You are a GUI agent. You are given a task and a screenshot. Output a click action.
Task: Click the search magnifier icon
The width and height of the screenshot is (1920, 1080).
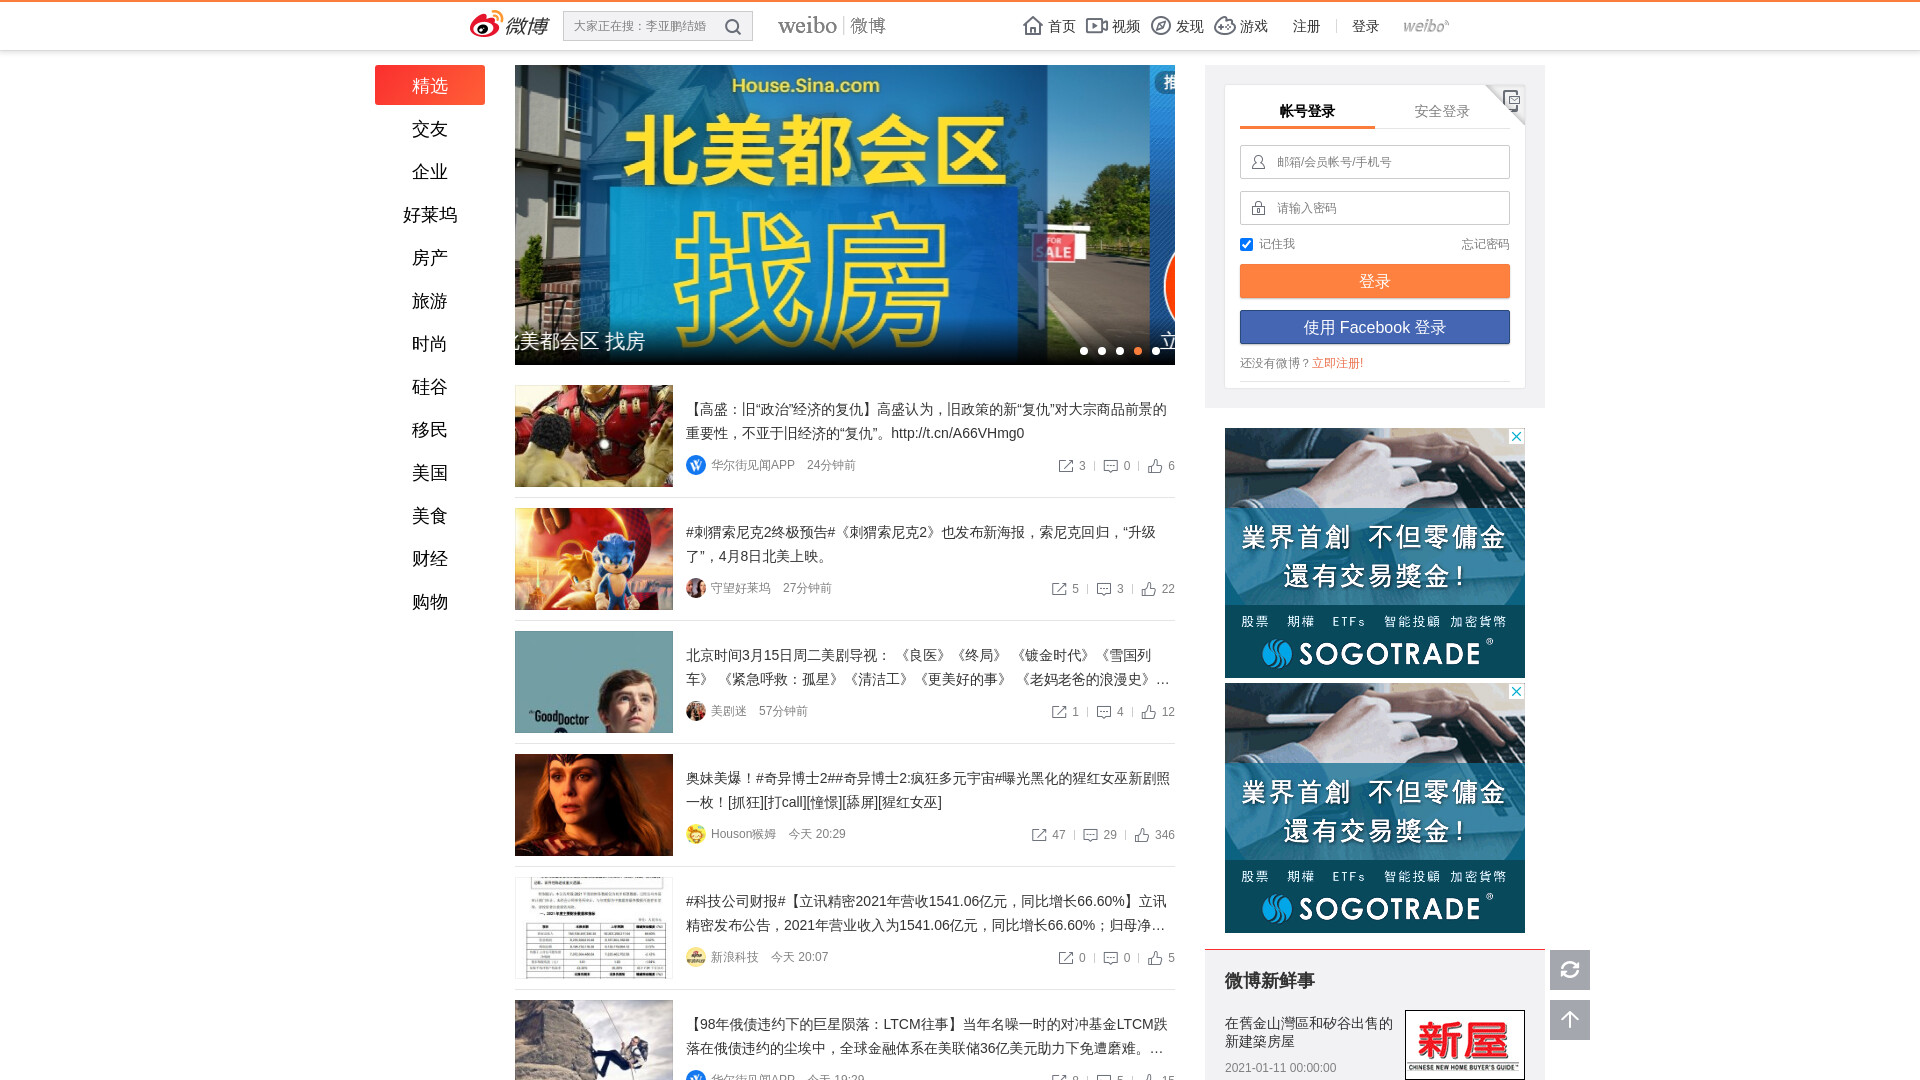tap(733, 27)
